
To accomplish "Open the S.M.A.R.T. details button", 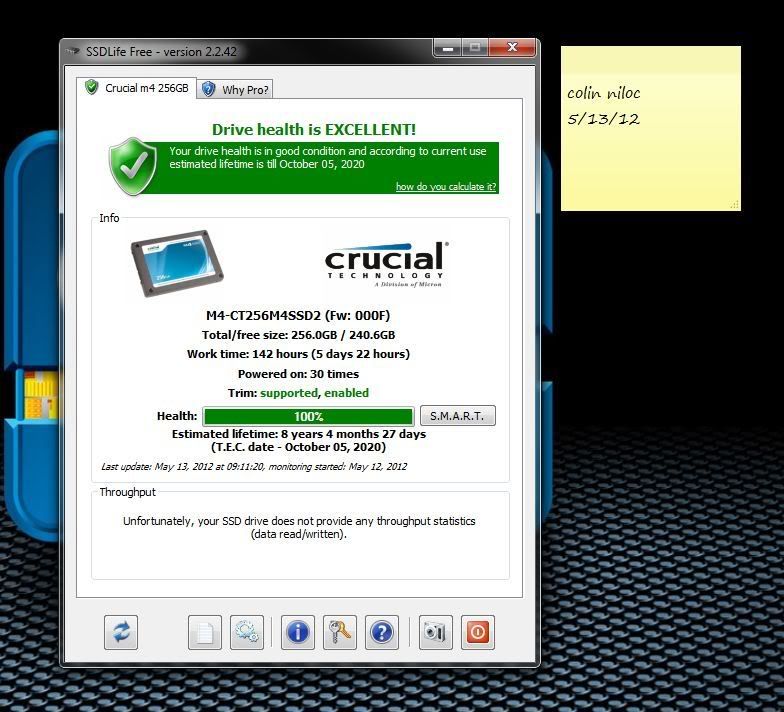I will [x=458, y=416].
